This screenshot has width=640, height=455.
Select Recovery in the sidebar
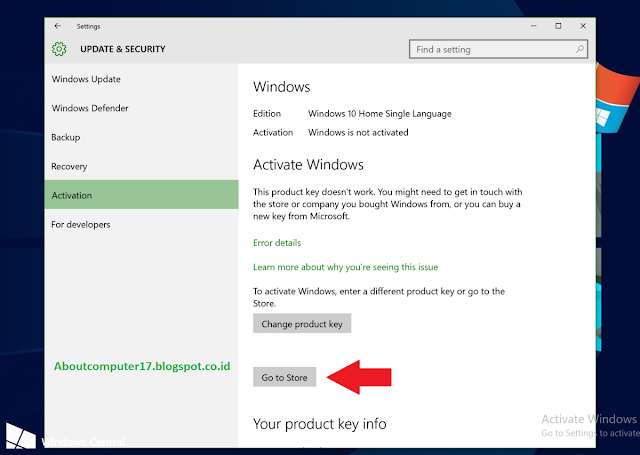pos(141,166)
